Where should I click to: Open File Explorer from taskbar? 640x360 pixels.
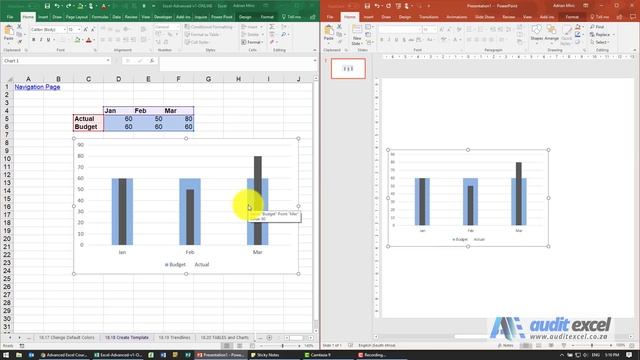(x=19, y=355)
